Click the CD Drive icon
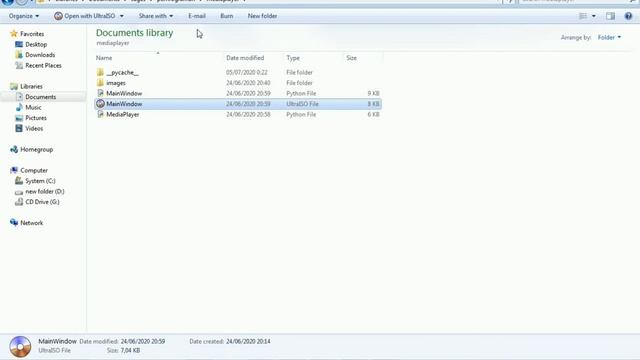The image size is (640, 360). click(19, 202)
